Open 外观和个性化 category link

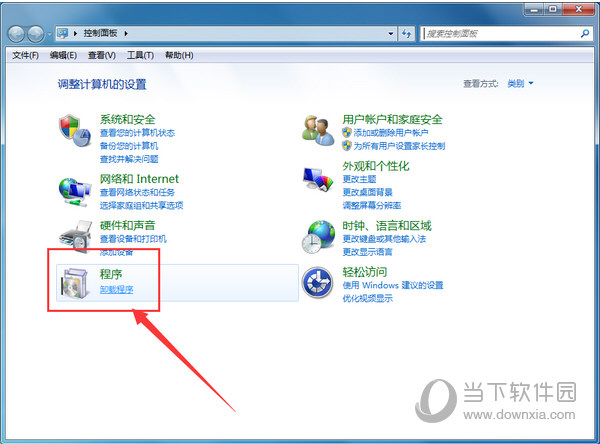[376, 166]
